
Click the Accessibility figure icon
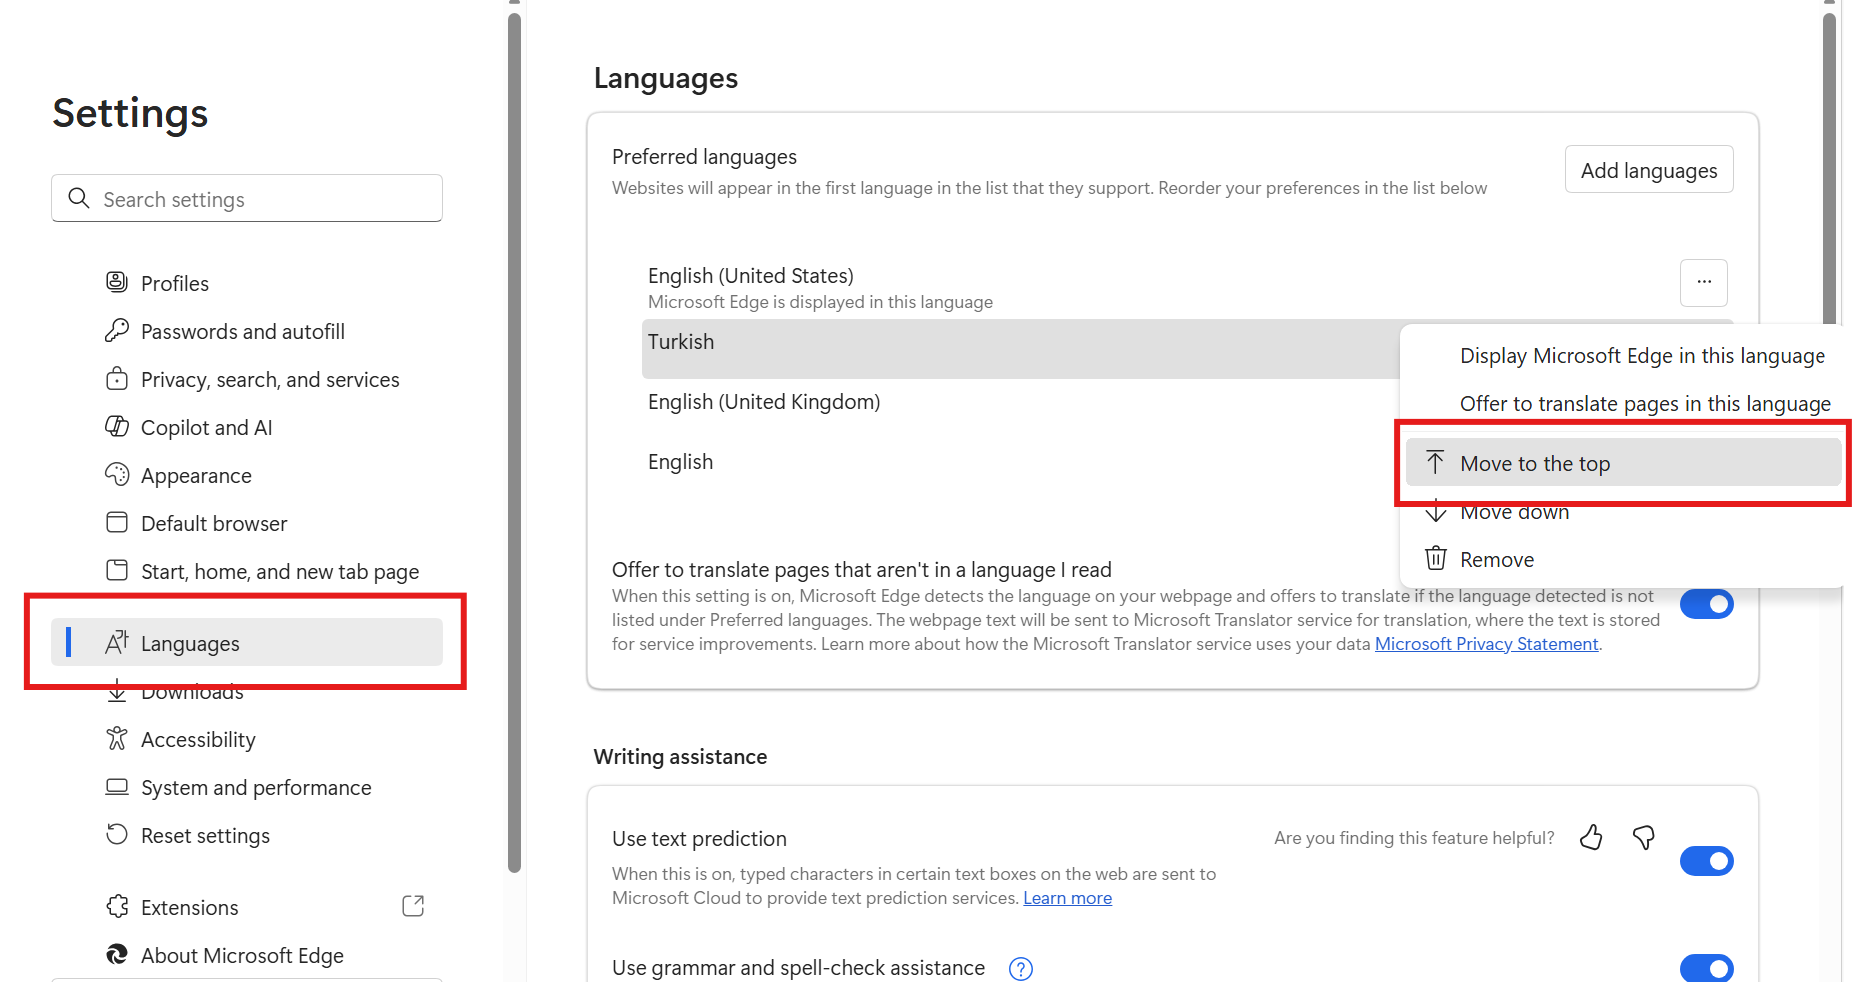[x=117, y=738]
